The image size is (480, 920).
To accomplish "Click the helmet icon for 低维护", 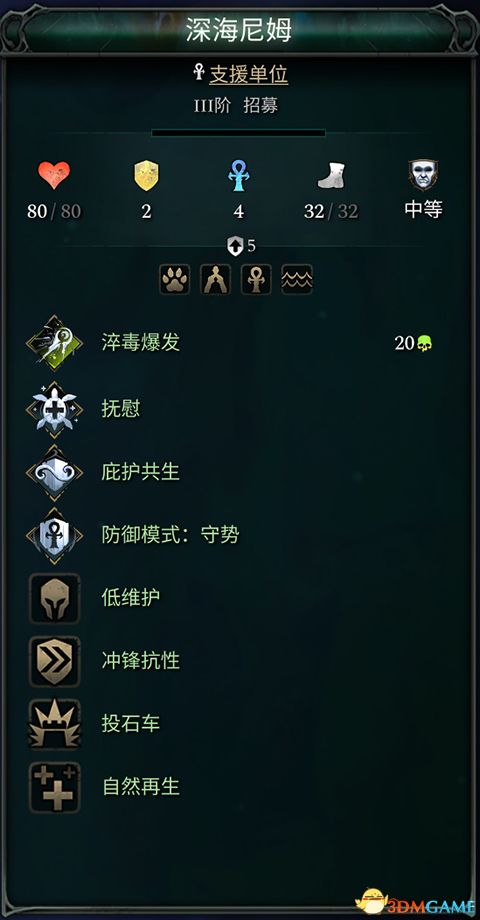I will pyautogui.click(x=55, y=598).
